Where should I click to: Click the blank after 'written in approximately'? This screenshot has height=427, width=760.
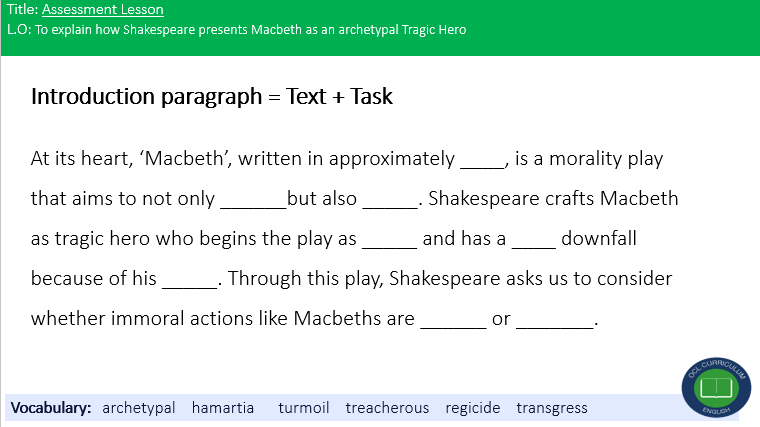pyautogui.click(x=483, y=160)
